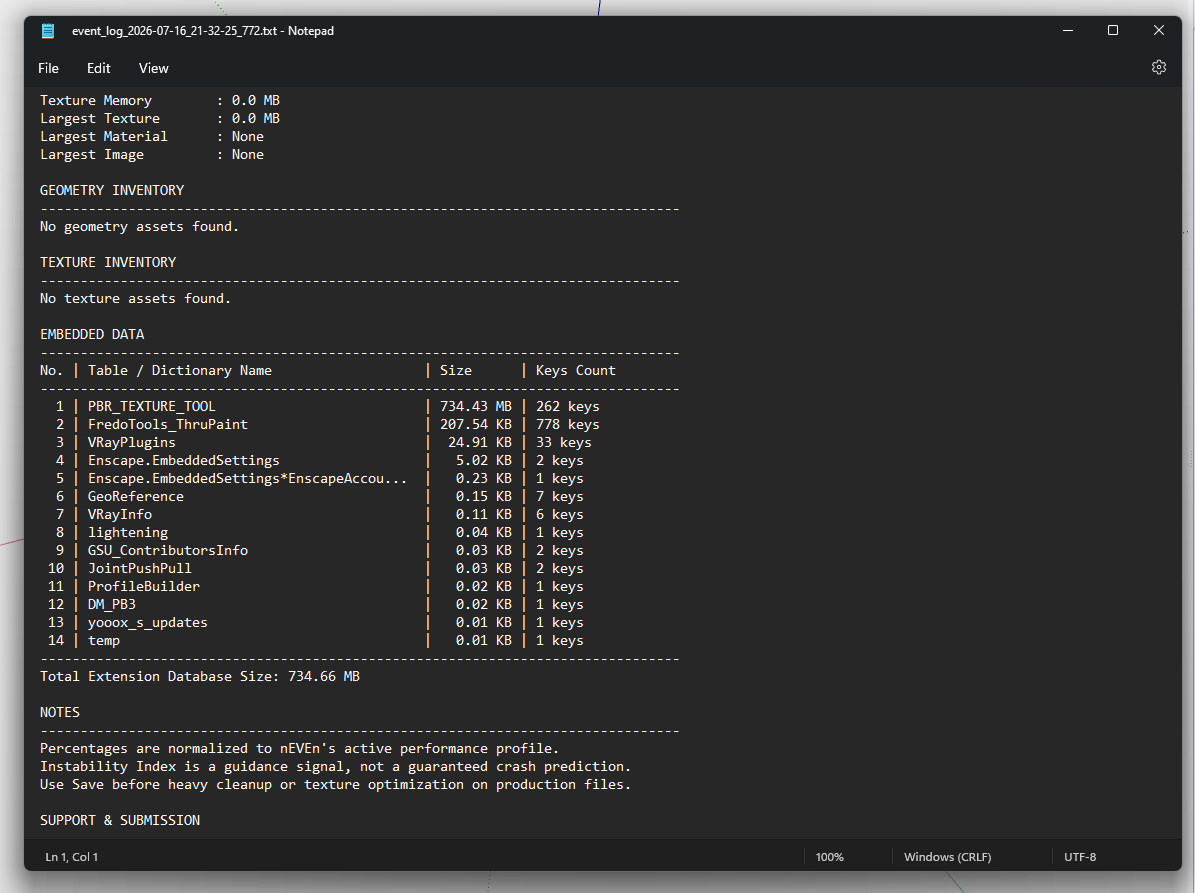This screenshot has width=1195, height=893.
Task: Click the VRayInfo entry
Action: [120, 514]
